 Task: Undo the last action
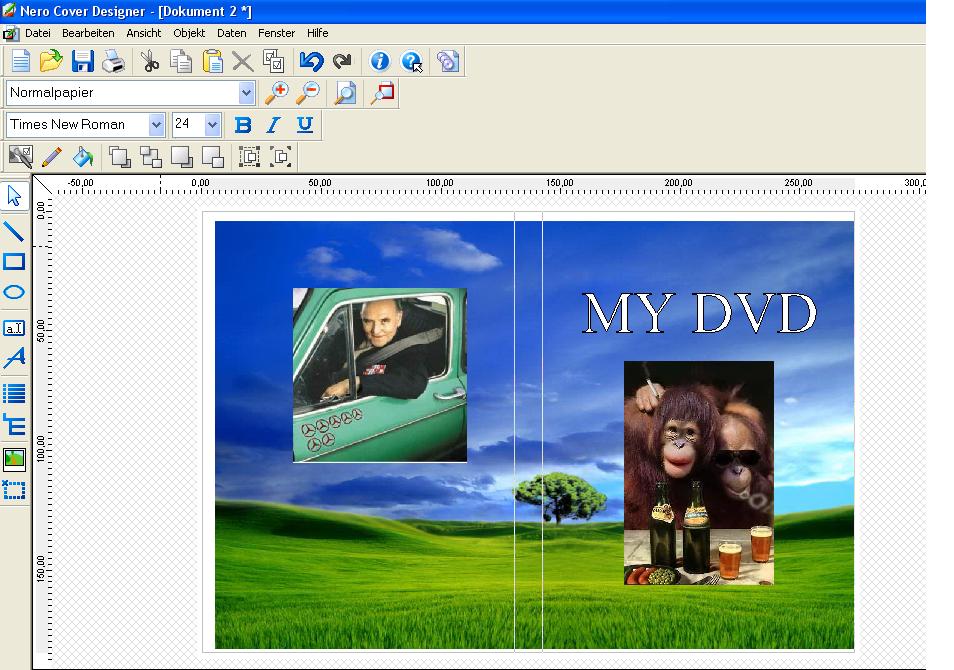click(311, 62)
